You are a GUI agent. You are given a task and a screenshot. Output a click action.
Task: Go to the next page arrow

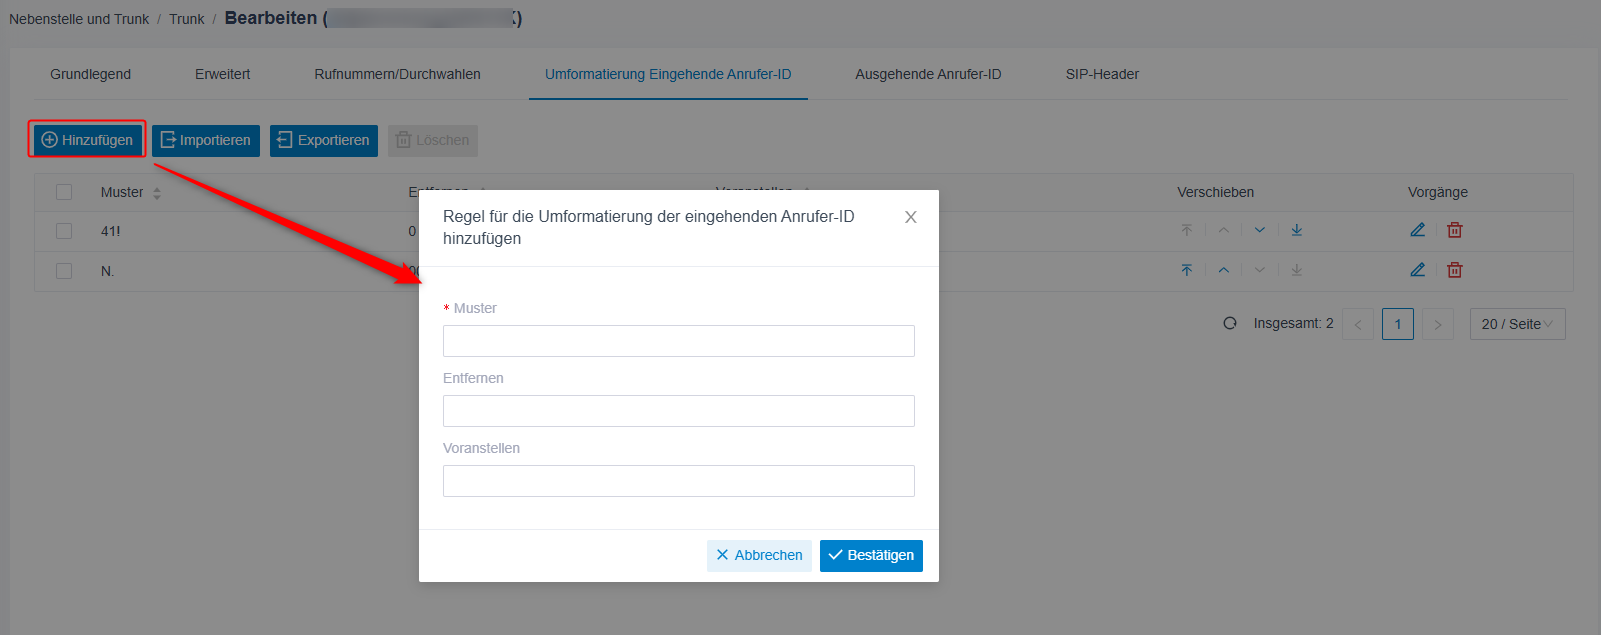tap(1438, 324)
